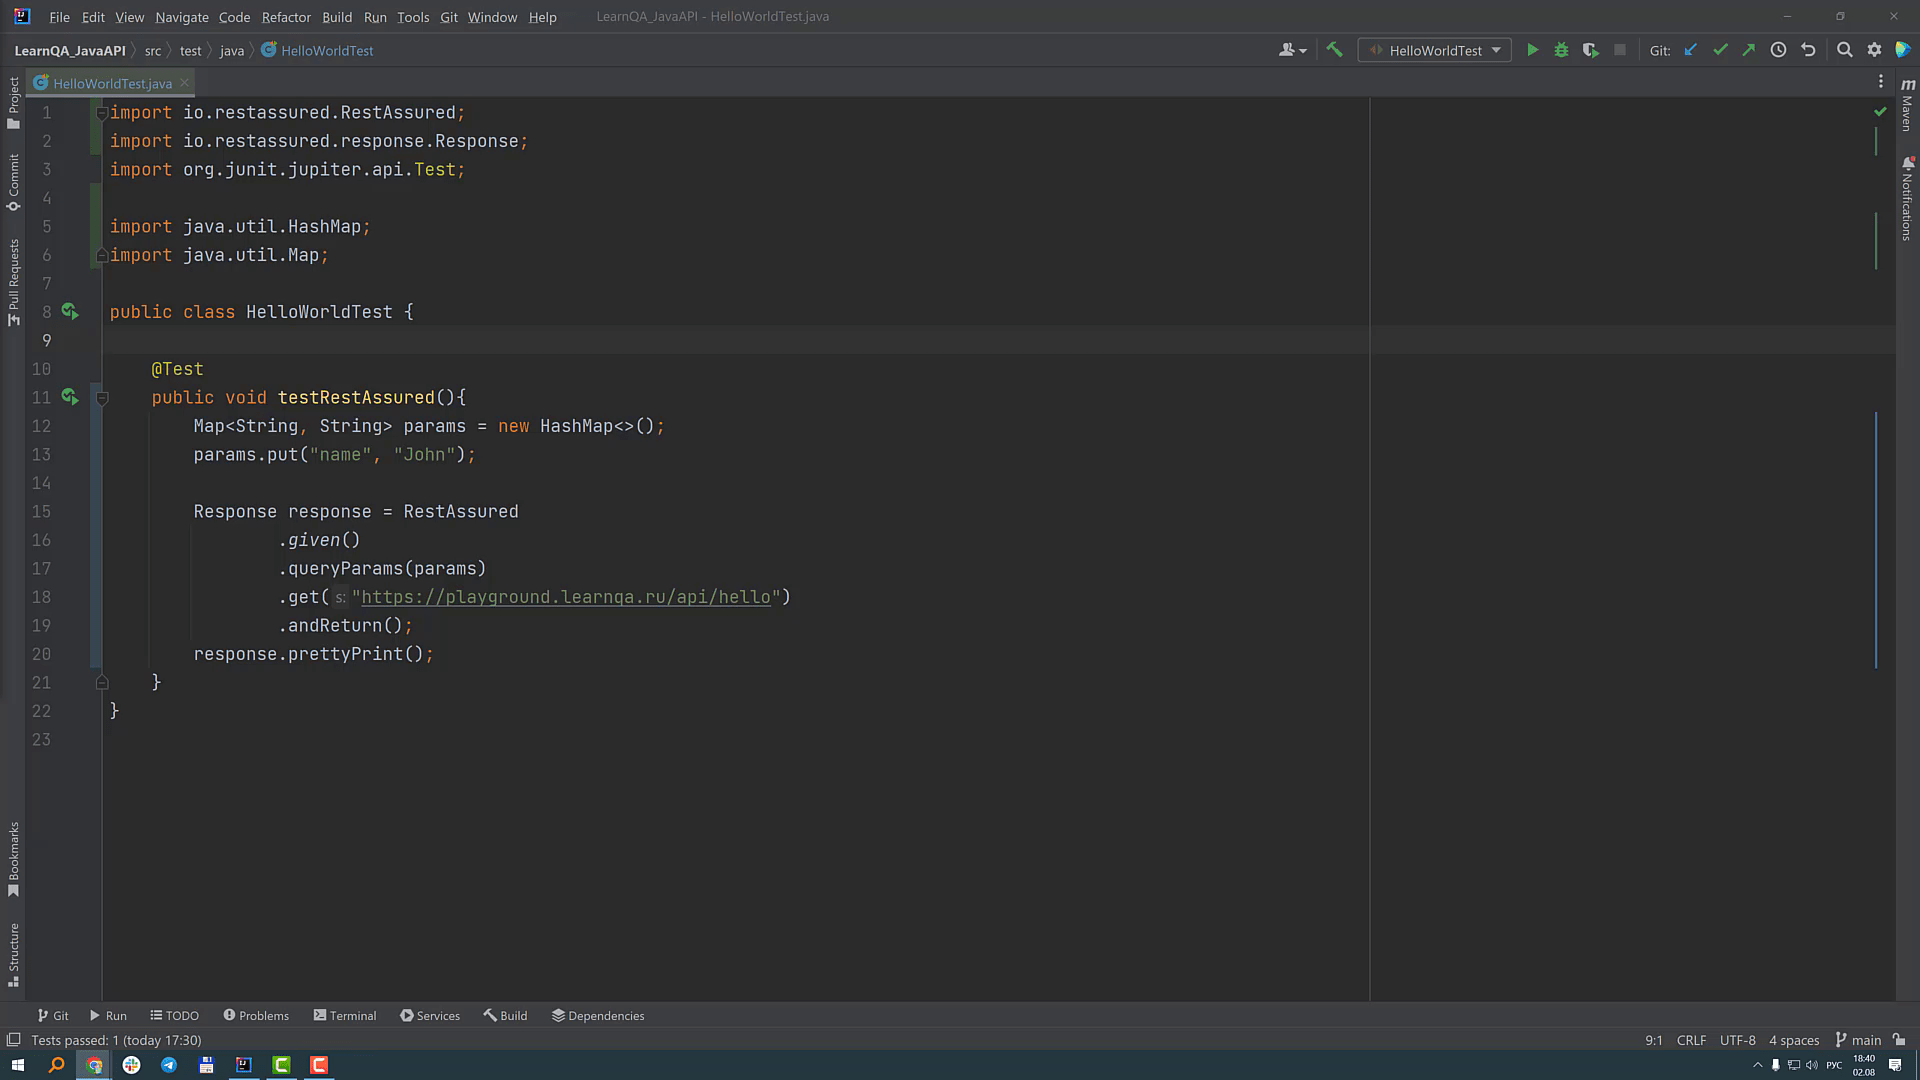
Task: Collapse the imports fold marker
Action: click(102, 113)
